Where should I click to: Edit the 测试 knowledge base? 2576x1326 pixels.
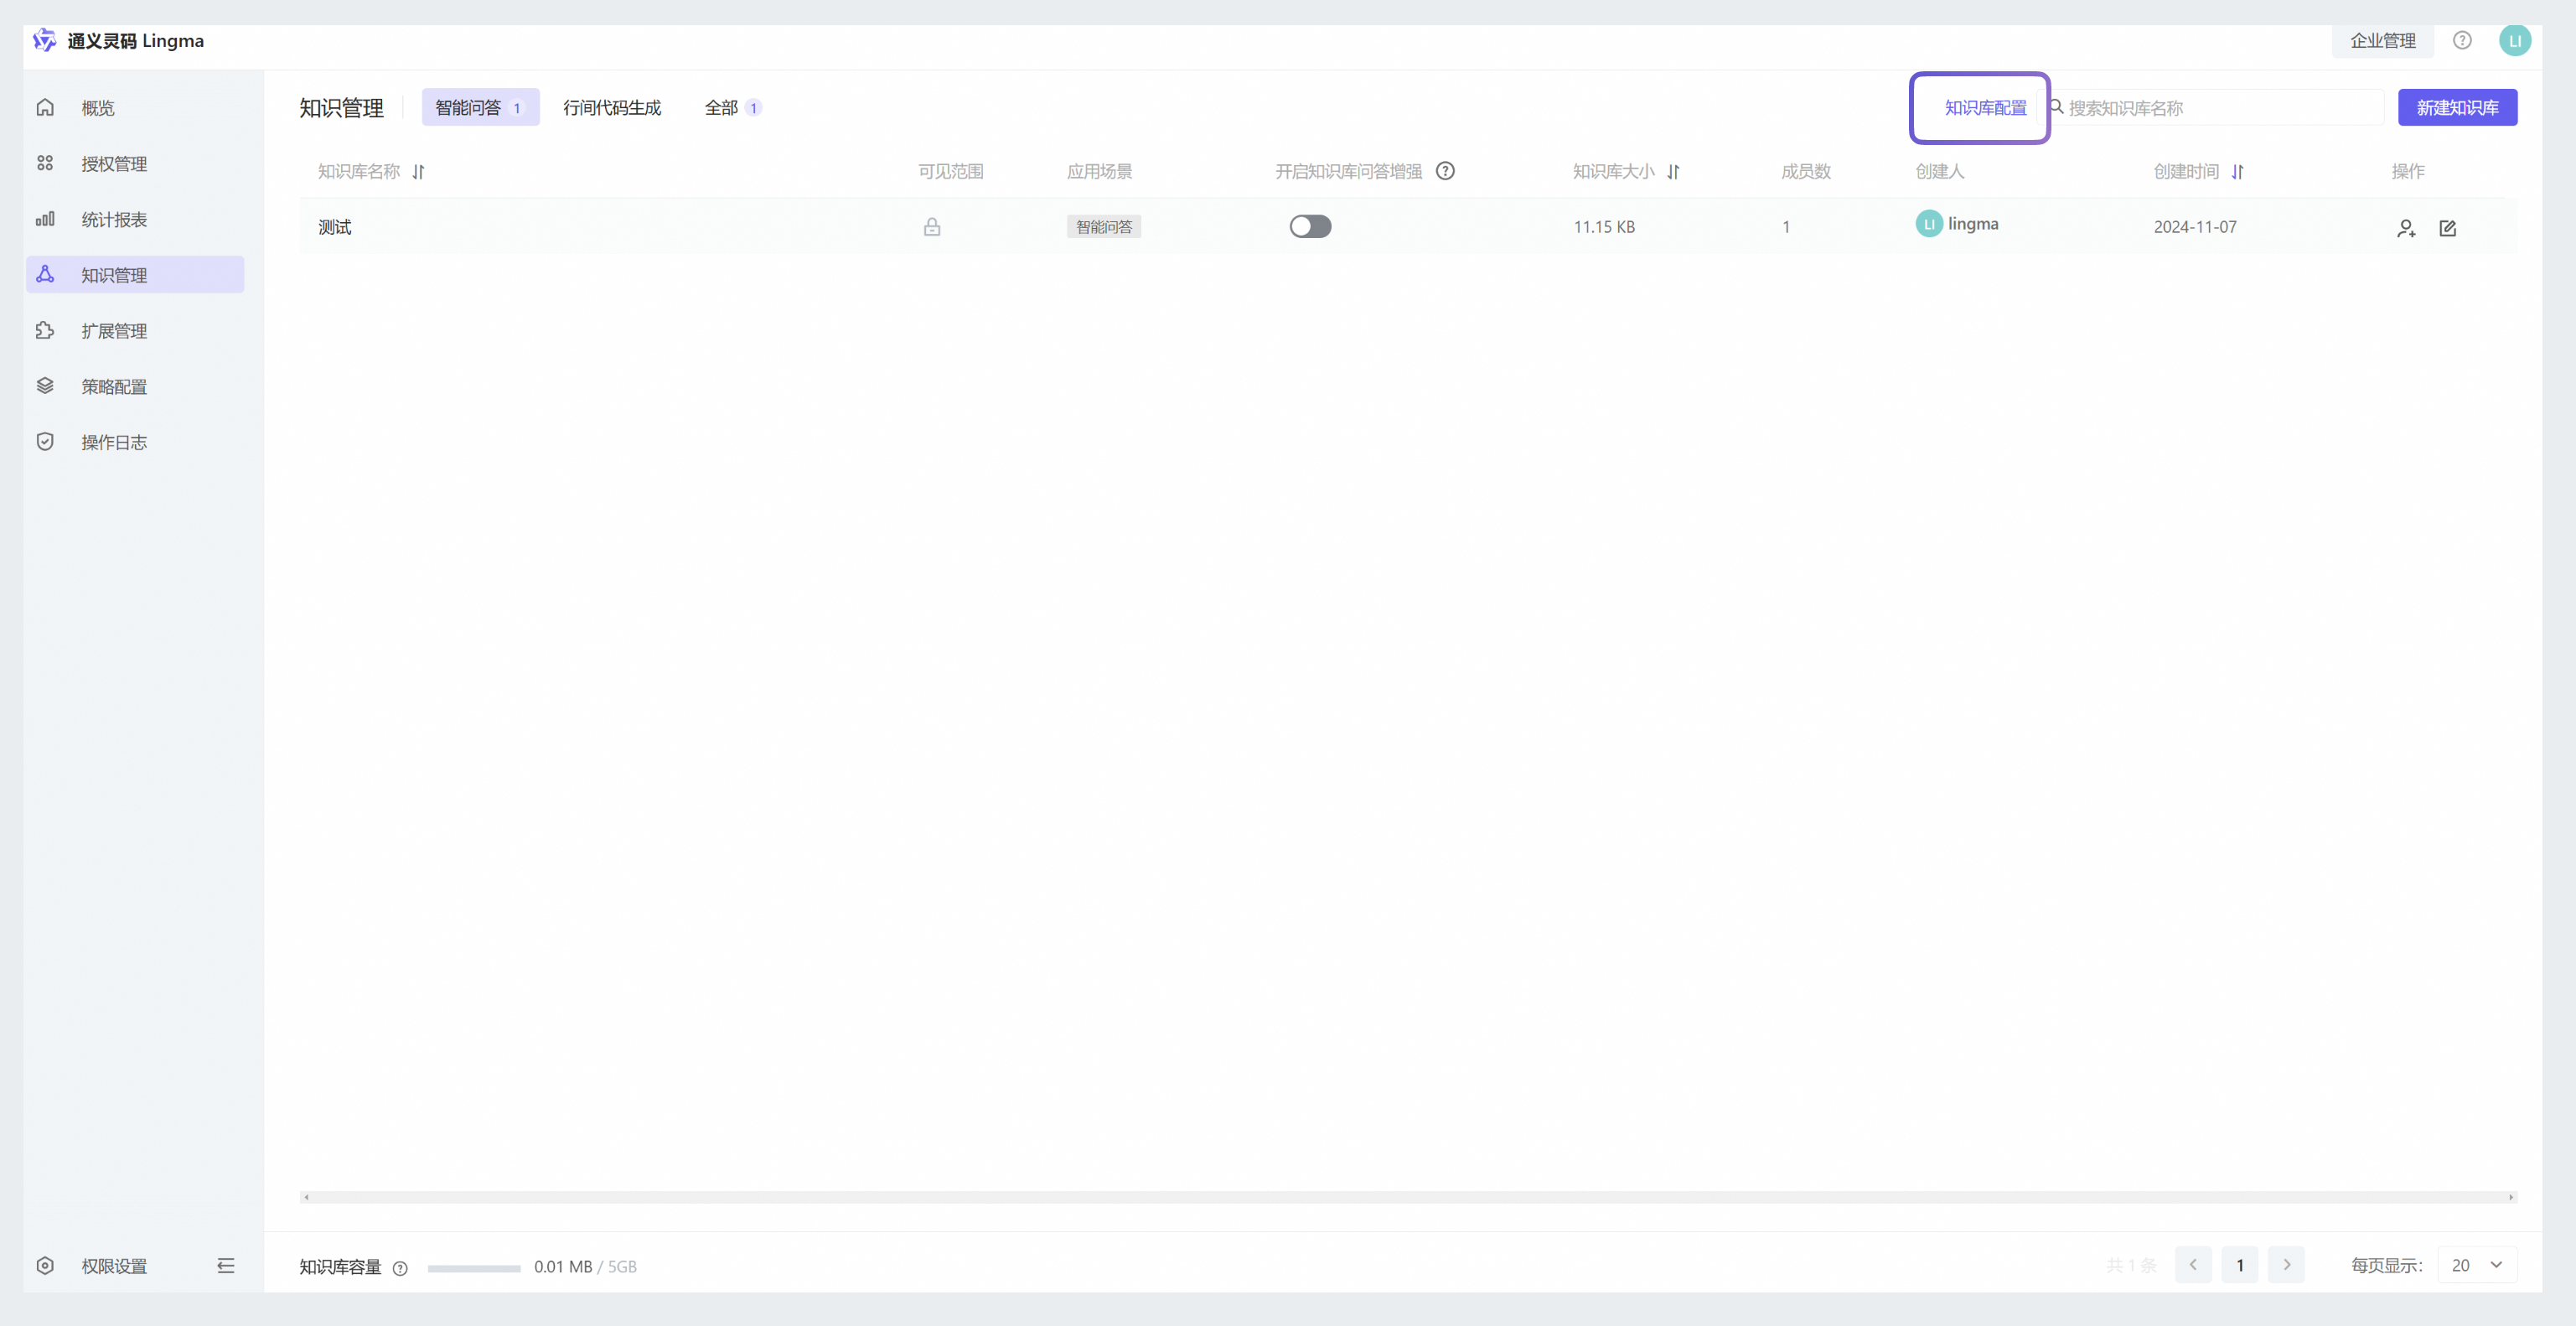click(x=2448, y=228)
